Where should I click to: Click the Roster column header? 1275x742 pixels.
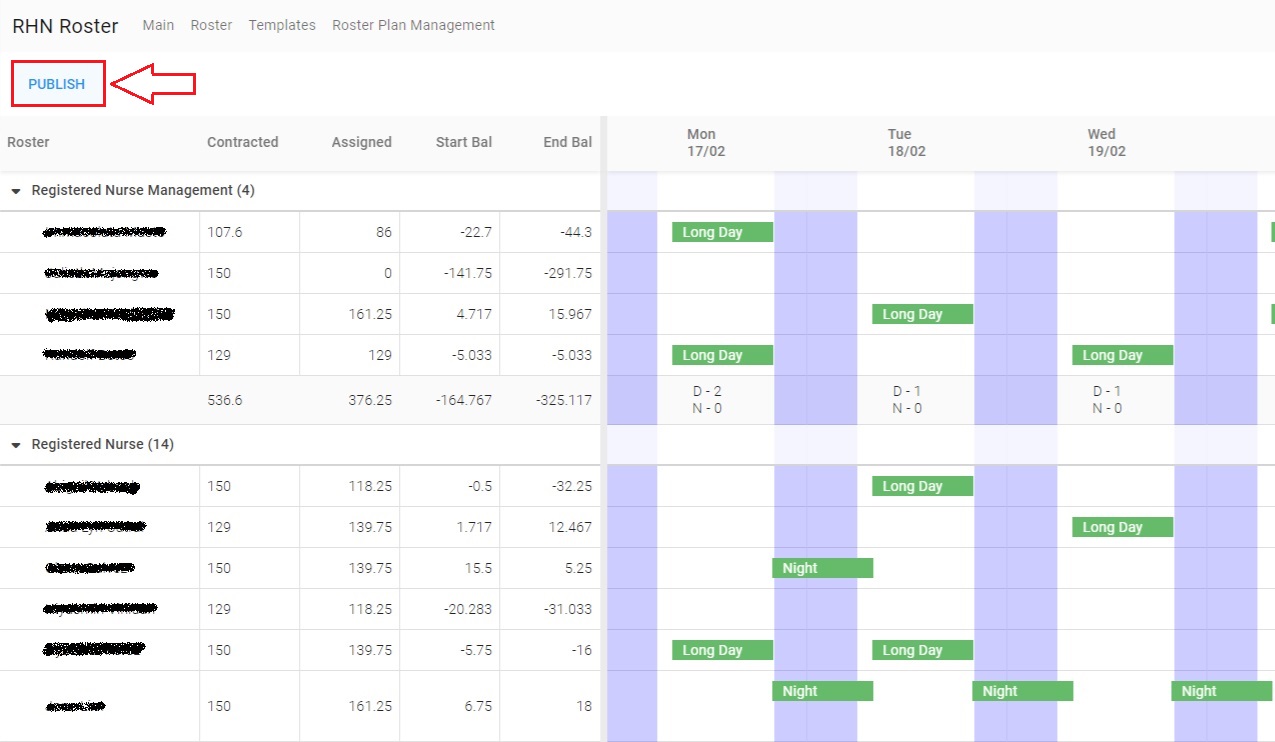point(28,142)
